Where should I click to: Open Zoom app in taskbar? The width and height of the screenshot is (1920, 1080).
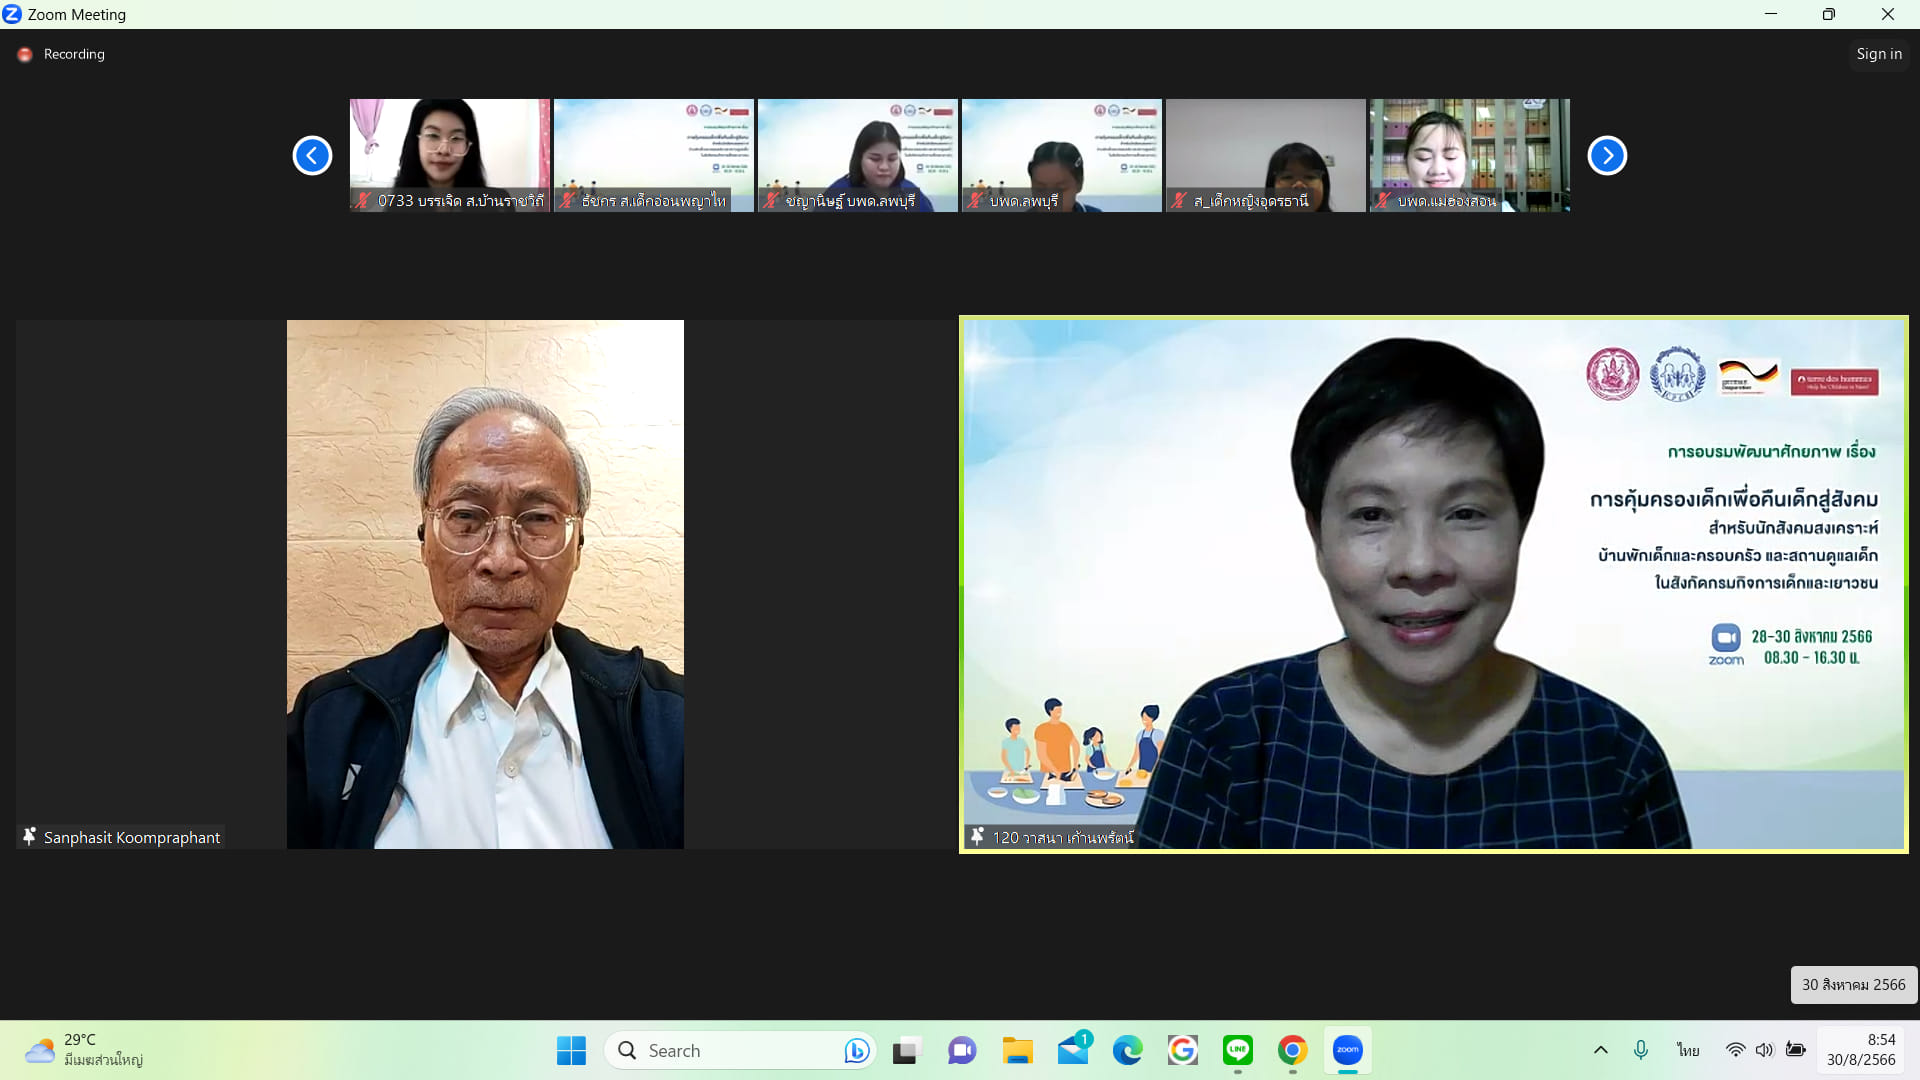tap(1347, 1050)
